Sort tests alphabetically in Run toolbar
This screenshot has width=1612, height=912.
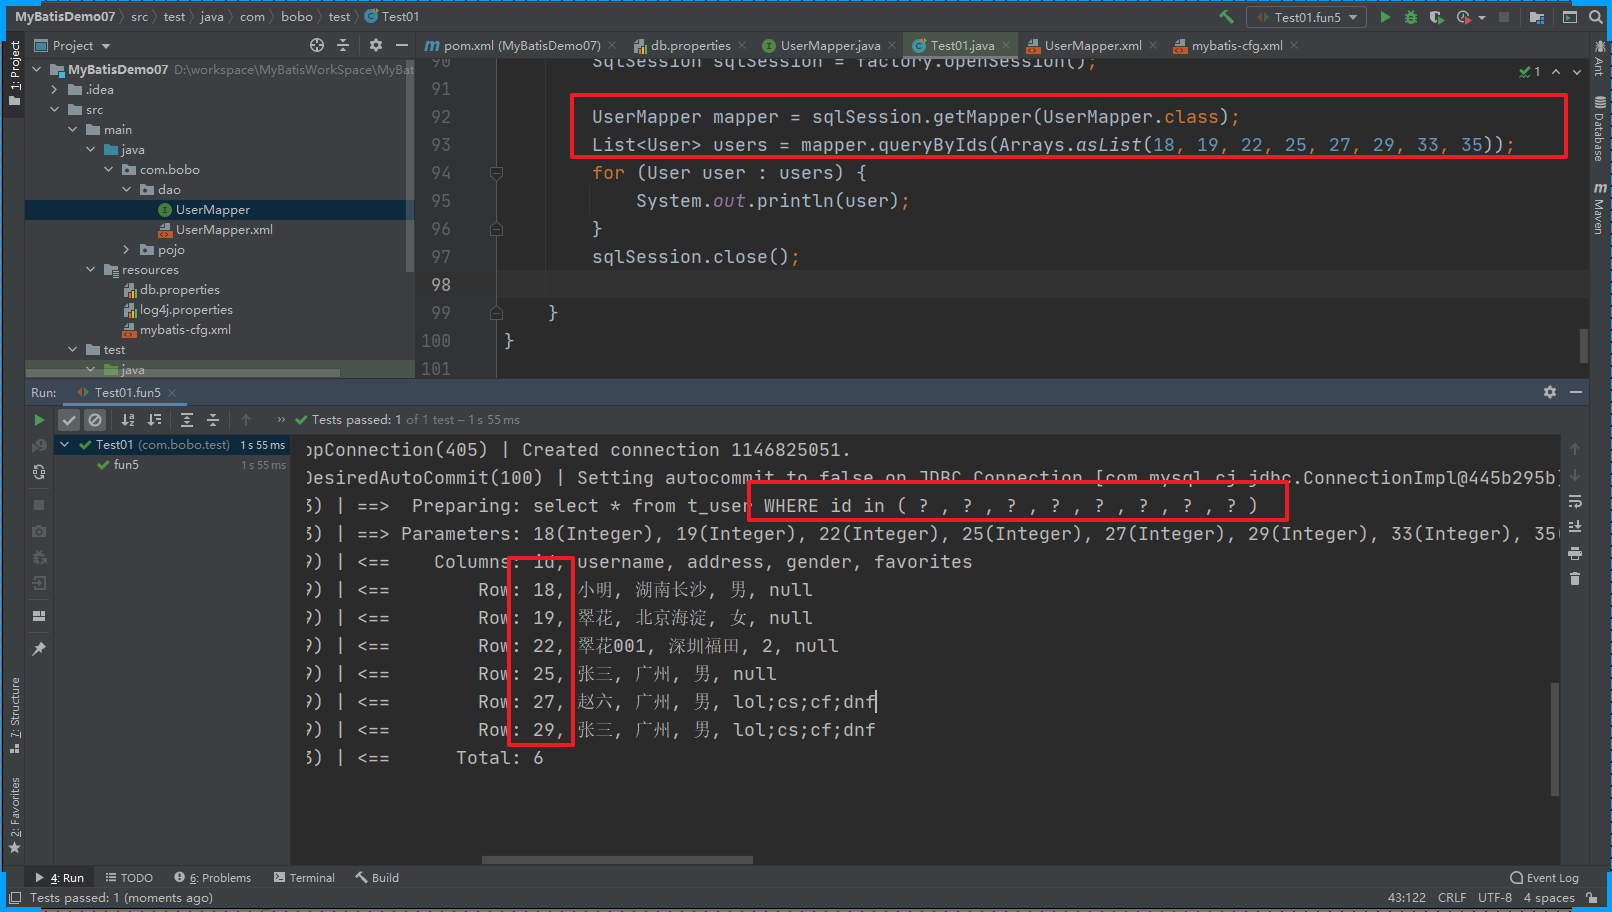point(128,420)
